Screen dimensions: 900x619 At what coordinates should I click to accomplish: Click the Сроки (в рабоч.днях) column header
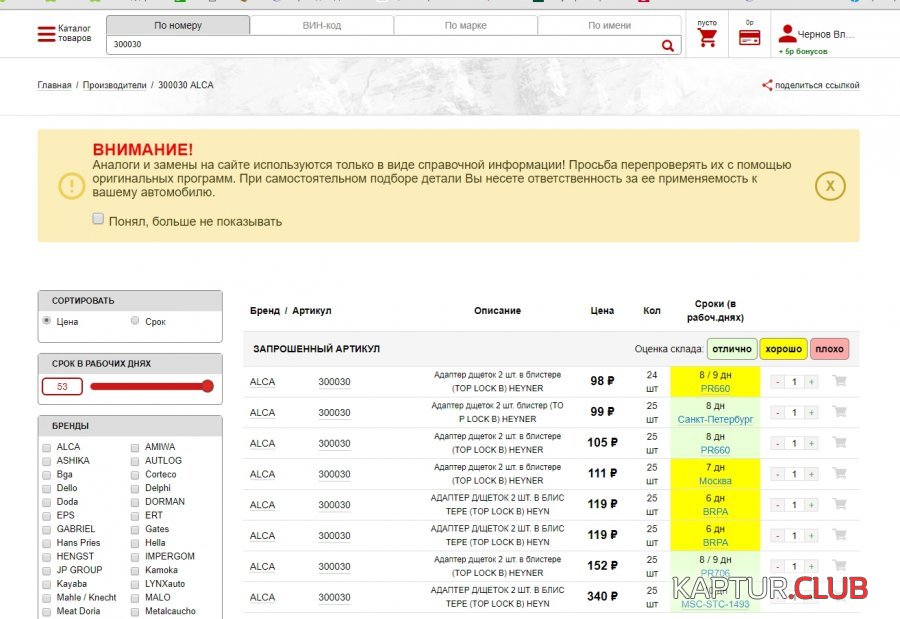click(x=715, y=310)
